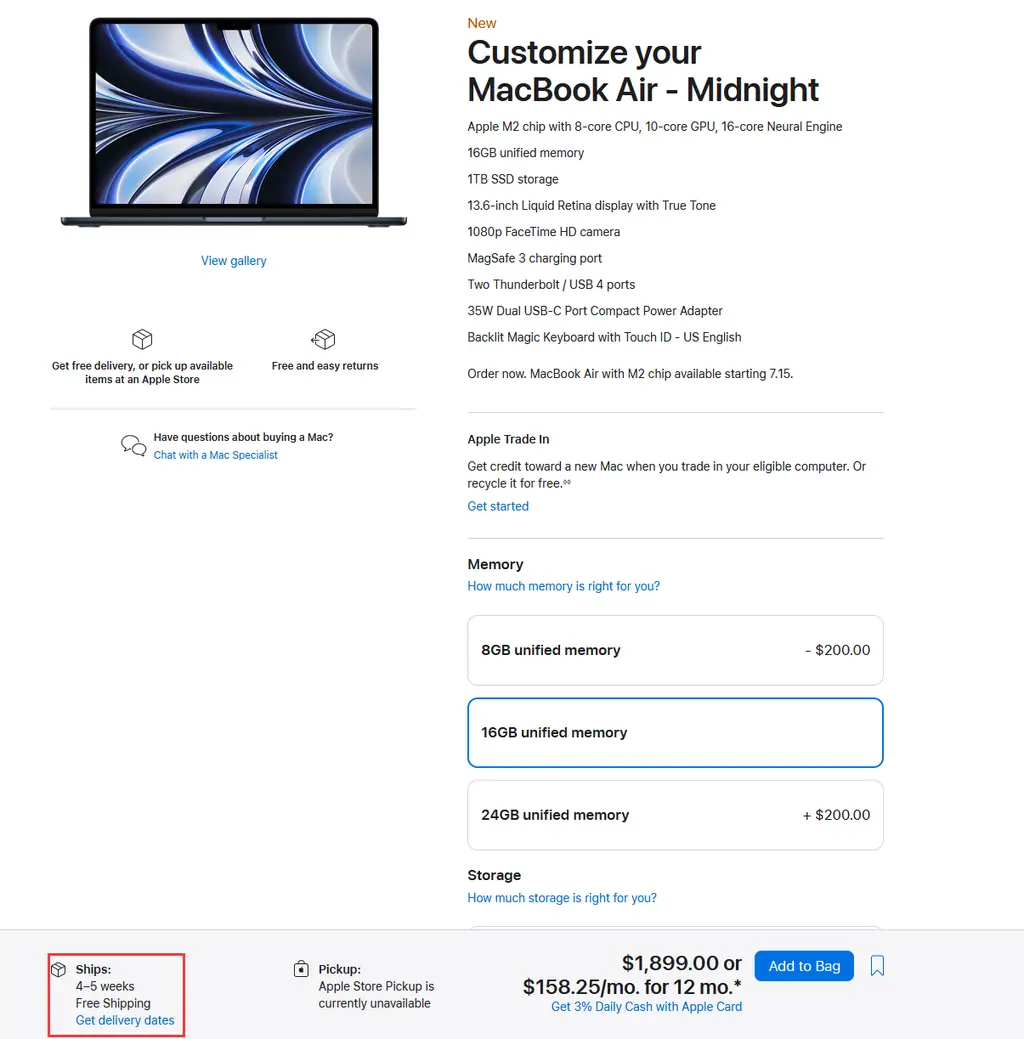This screenshot has width=1024, height=1039.
Task: Click the free delivery box icon
Action: point(142,339)
